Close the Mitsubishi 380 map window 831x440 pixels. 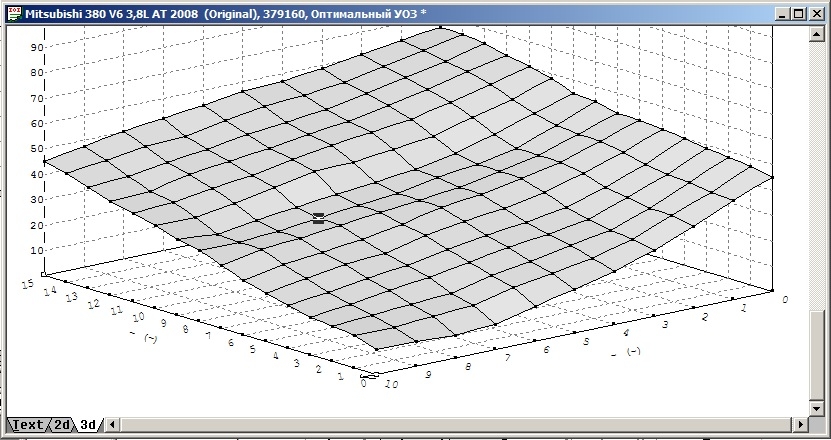815,14
